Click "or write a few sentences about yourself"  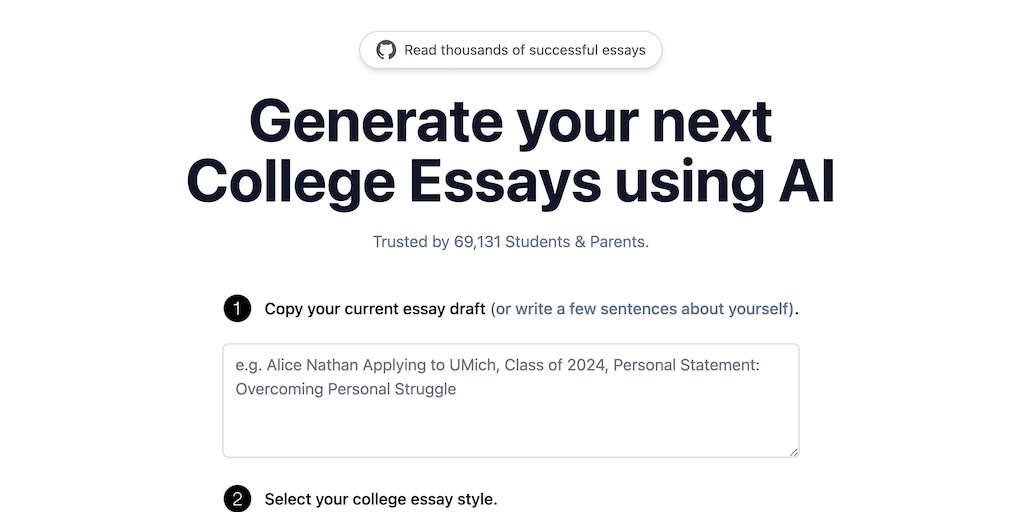[x=642, y=309]
